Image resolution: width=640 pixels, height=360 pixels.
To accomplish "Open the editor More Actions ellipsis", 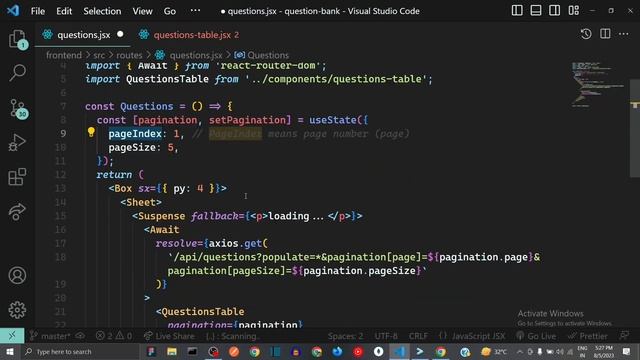I will point(624,34).
